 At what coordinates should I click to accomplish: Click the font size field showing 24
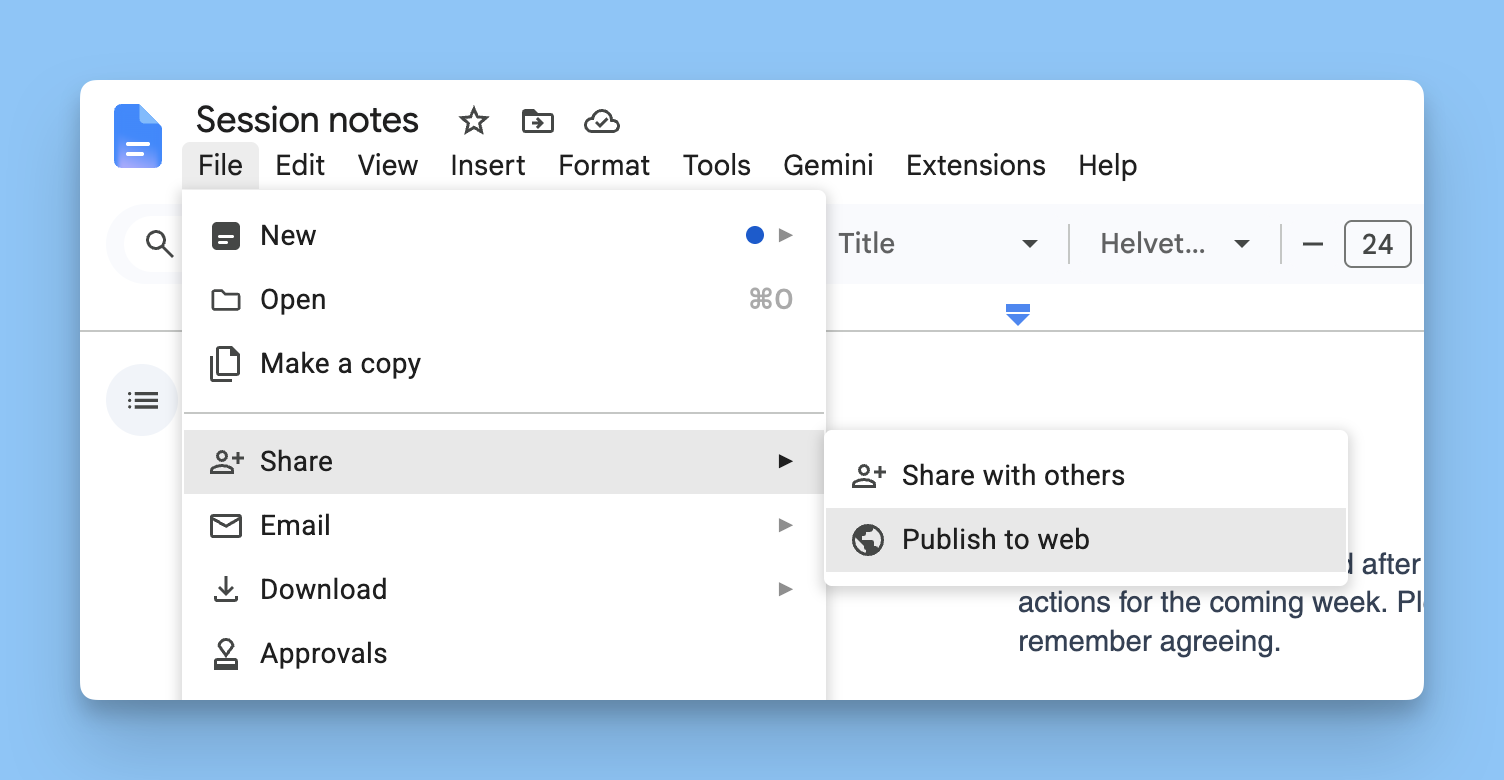click(1378, 244)
